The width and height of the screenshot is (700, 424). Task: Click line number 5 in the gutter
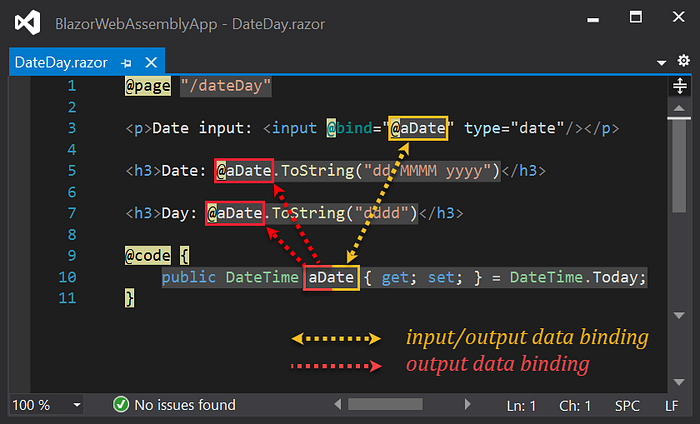pyautogui.click(x=72, y=170)
